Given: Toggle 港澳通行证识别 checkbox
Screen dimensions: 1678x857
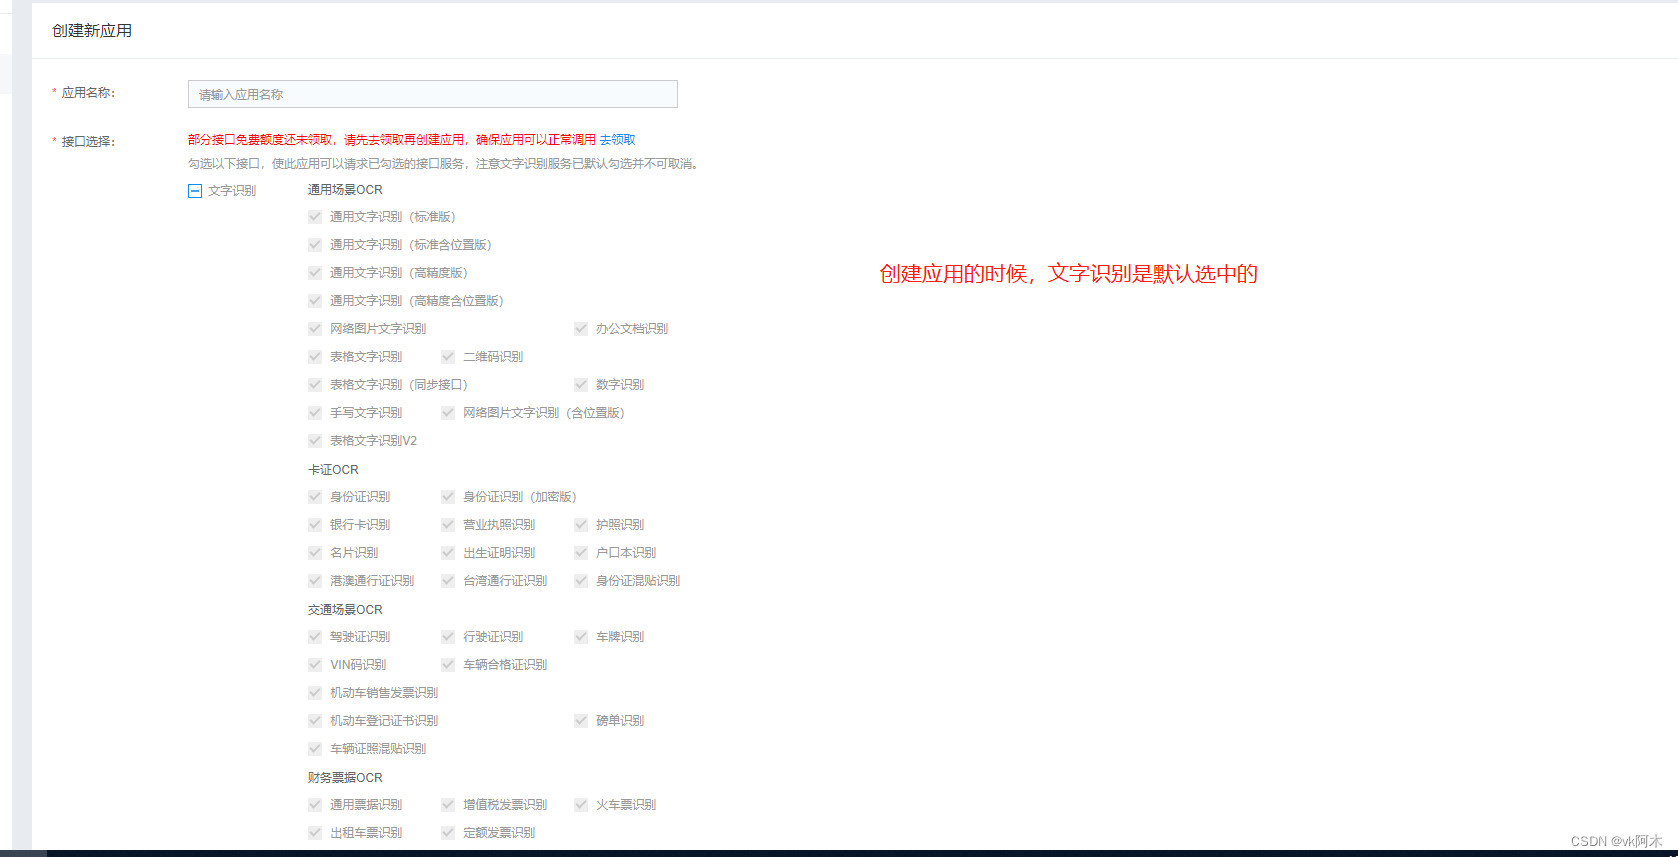Looking at the screenshot, I should pos(315,581).
